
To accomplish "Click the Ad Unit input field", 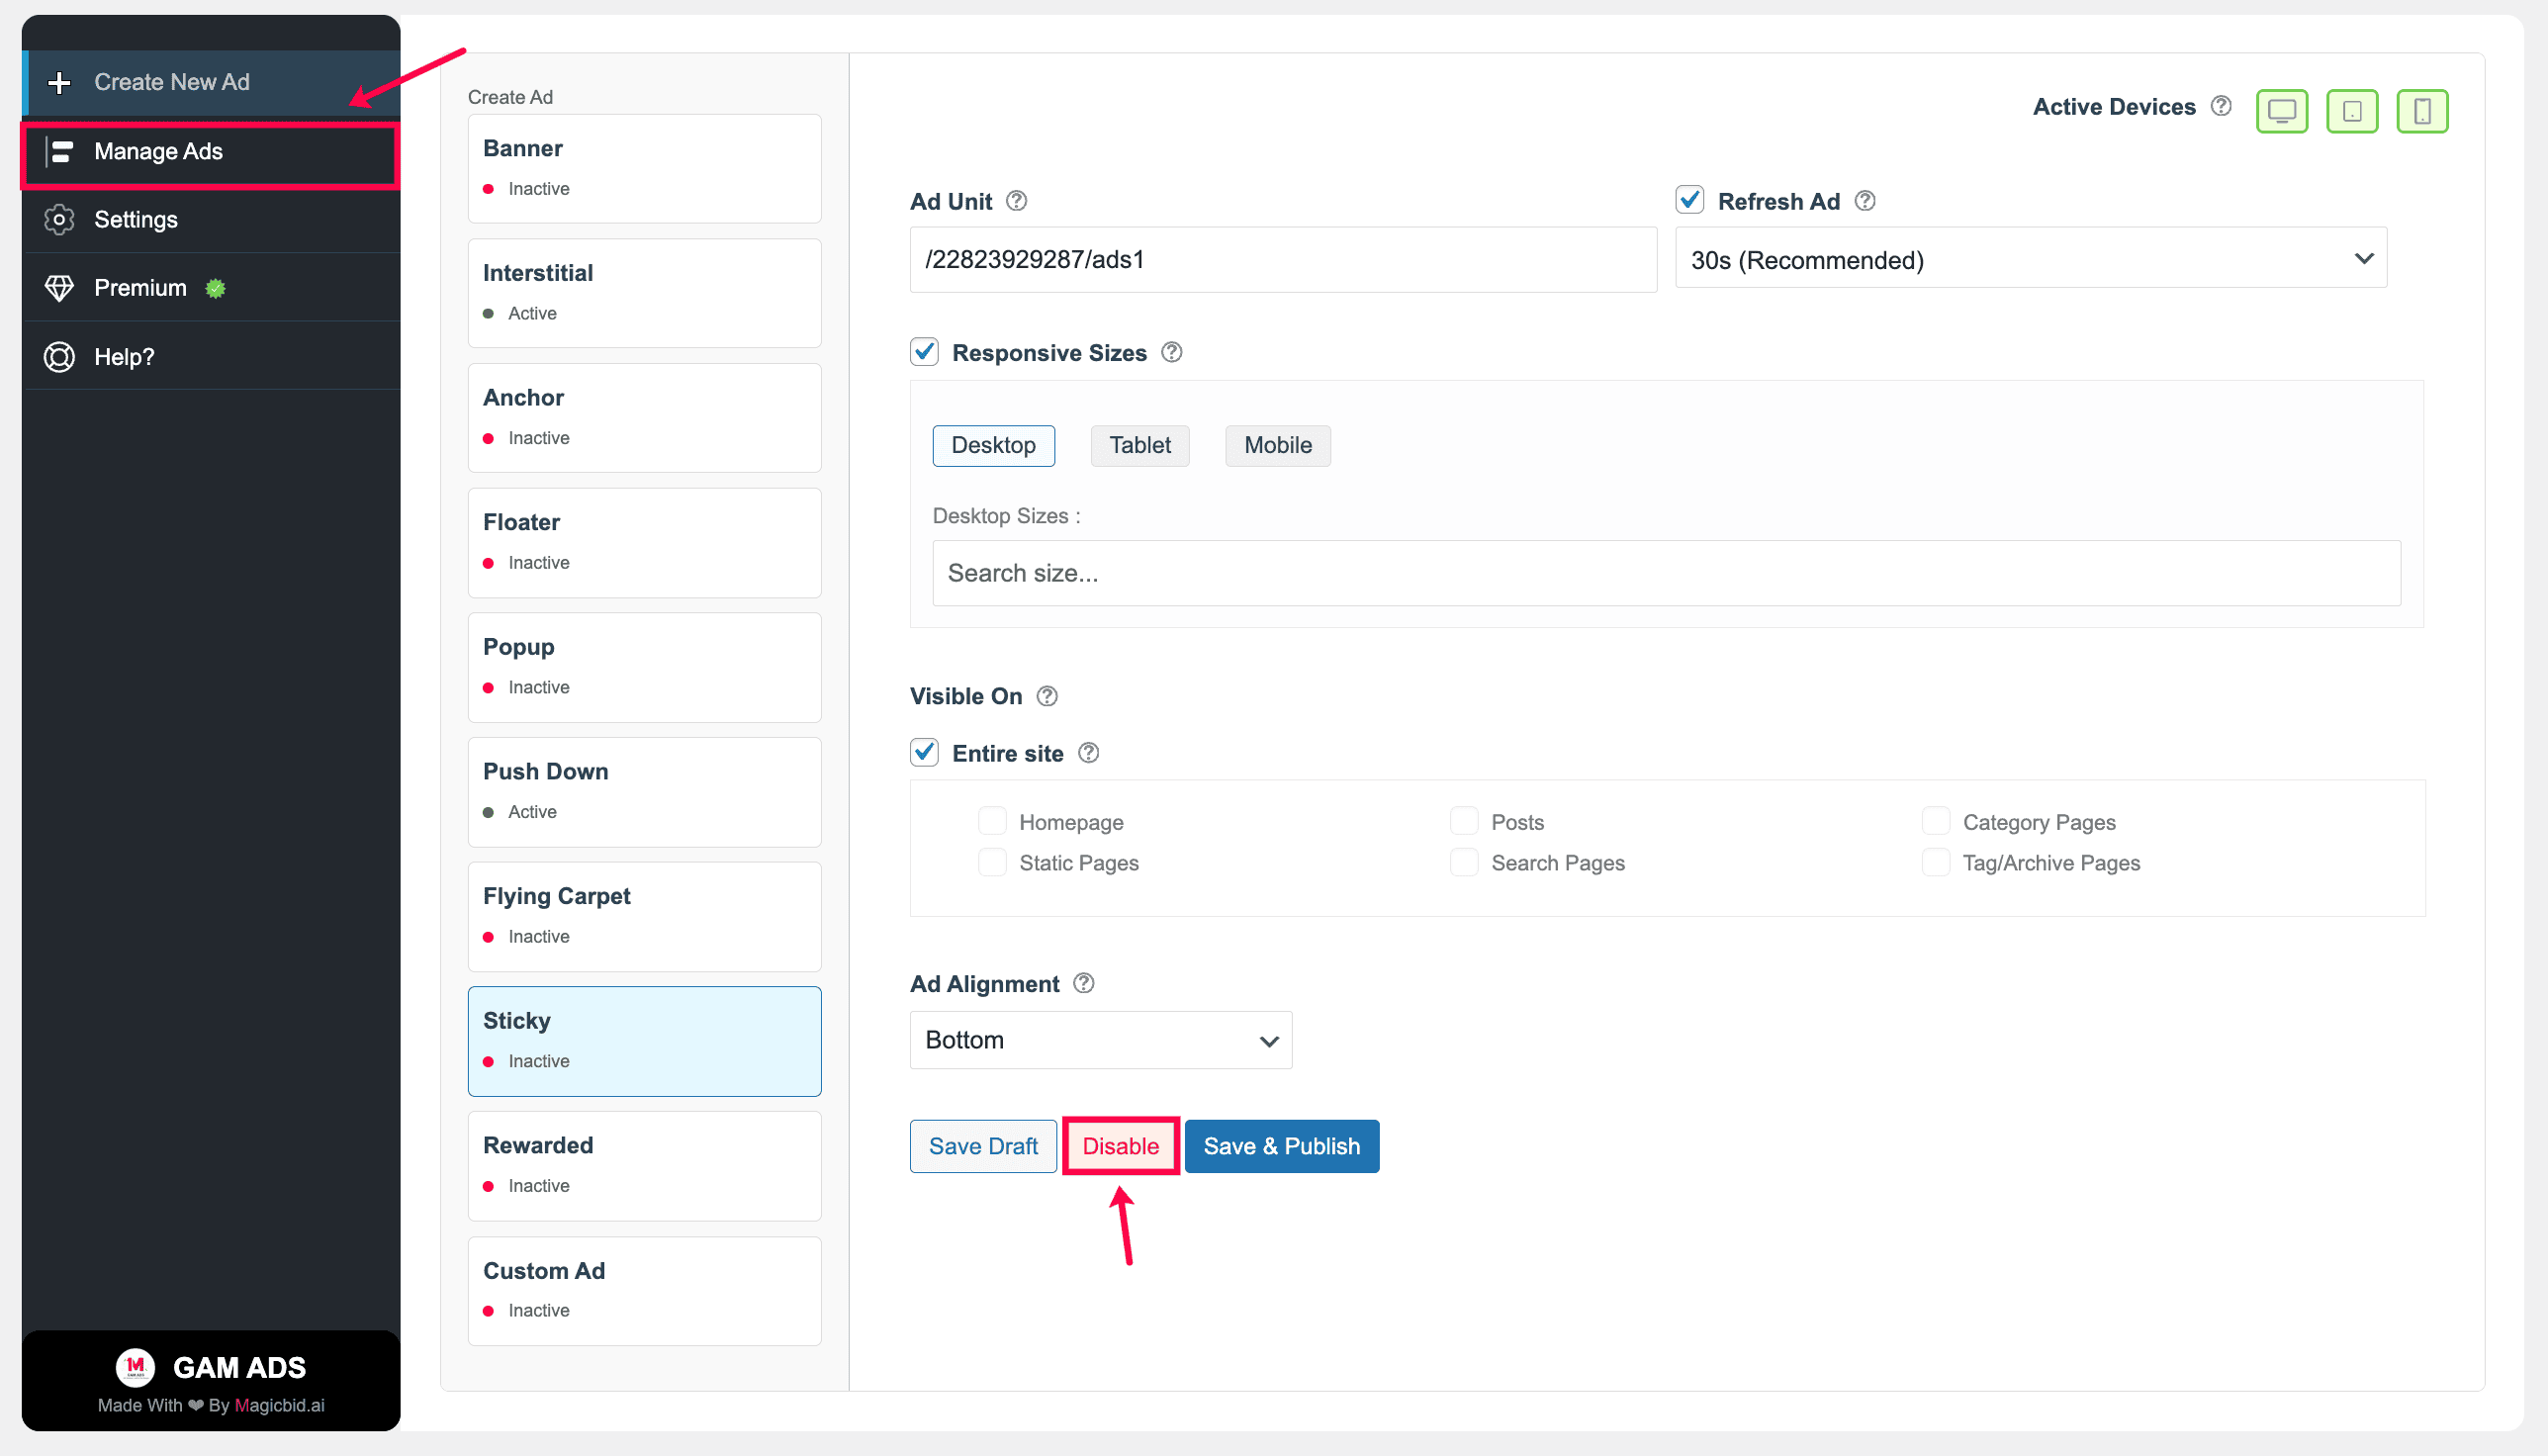I will pos(1283,259).
